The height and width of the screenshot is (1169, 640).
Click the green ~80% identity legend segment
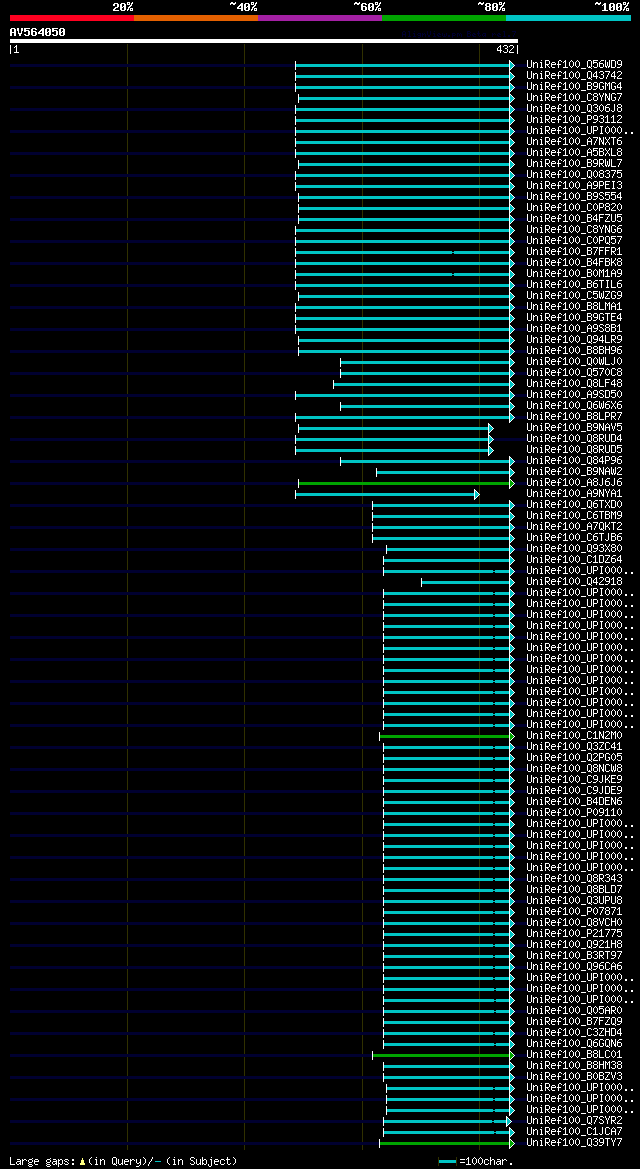tap(444, 18)
